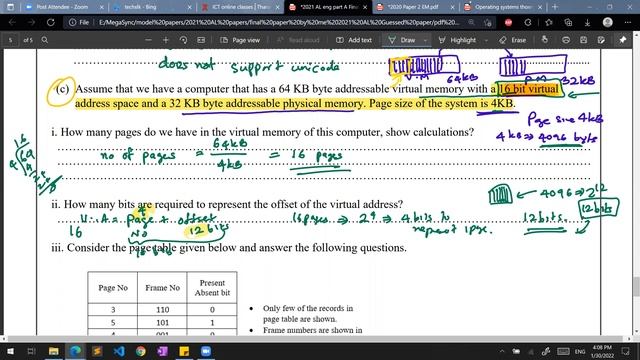Viewport: 640px width, 360px height.
Task: Toggle draw with touch hand icon
Action: click(544, 40)
